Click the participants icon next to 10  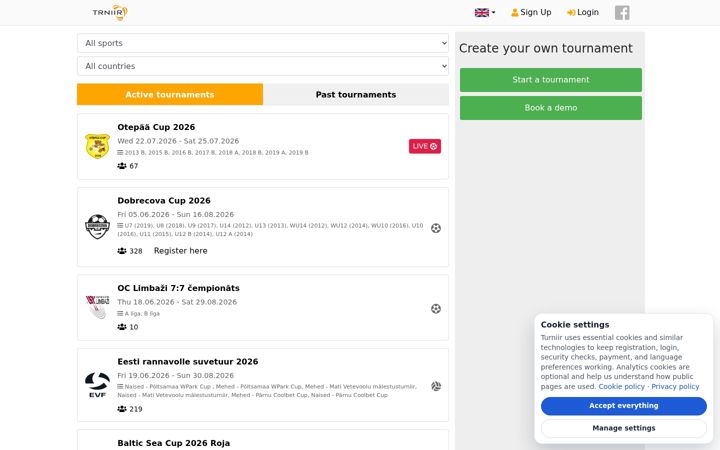pos(122,327)
